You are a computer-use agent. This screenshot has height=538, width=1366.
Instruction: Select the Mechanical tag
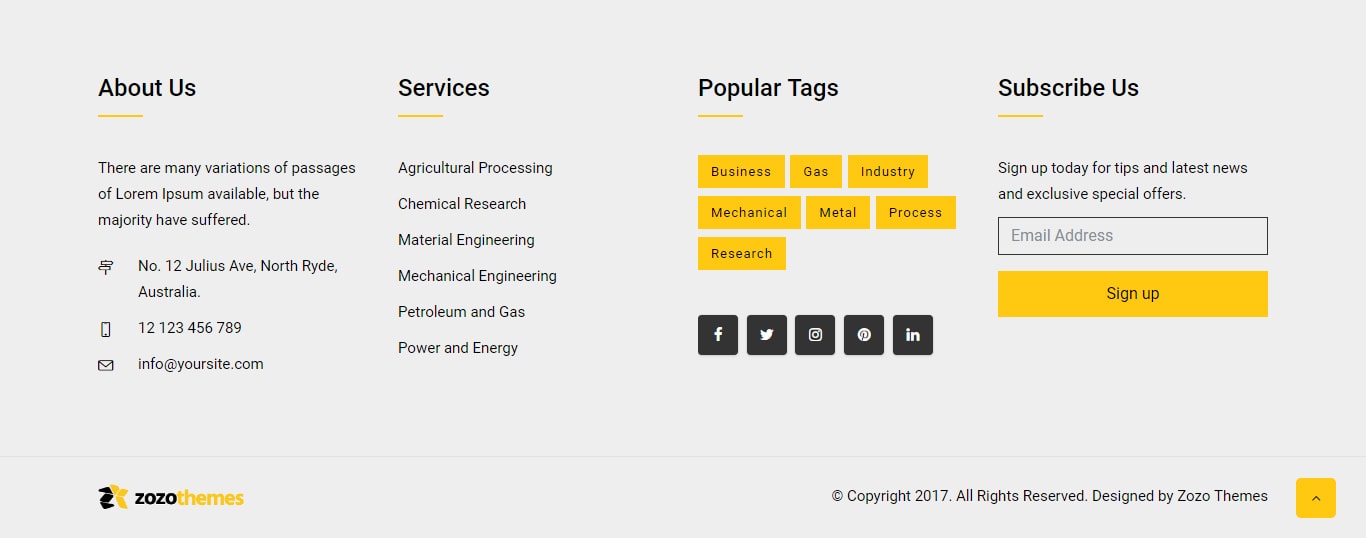pyautogui.click(x=749, y=213)
